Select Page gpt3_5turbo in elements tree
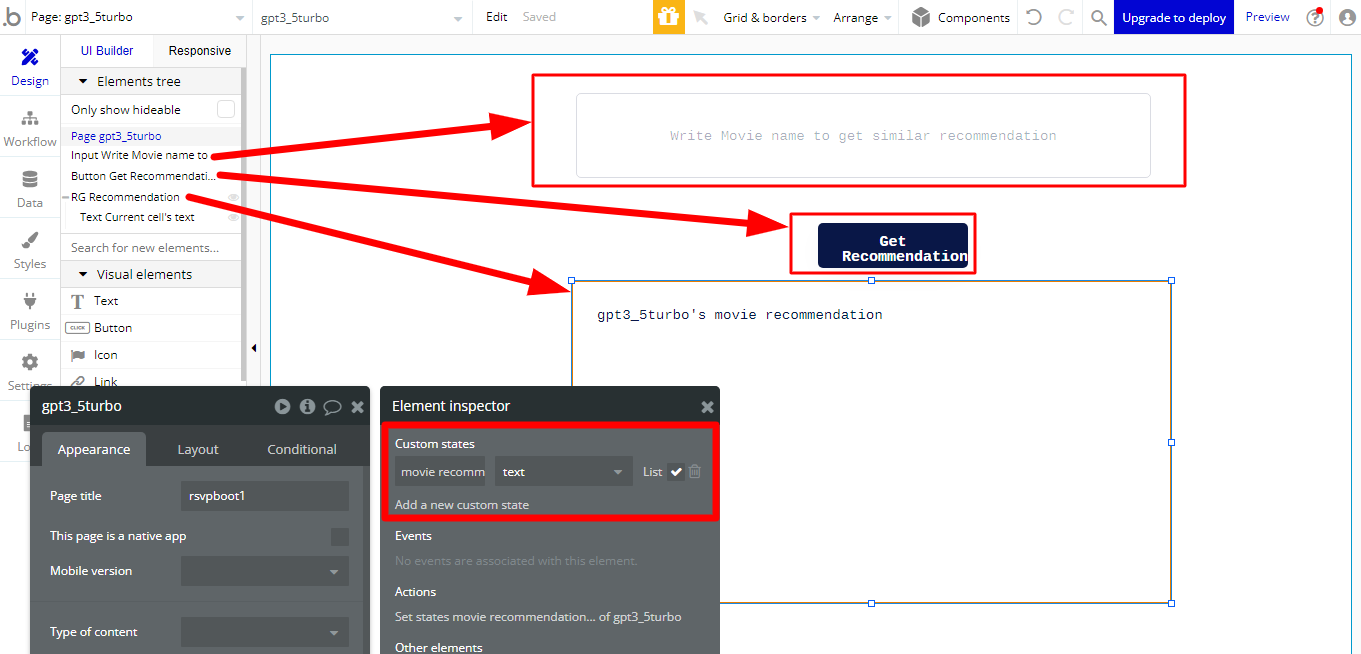Screen dimensions: 1361x654 click(x=116, y=136)
